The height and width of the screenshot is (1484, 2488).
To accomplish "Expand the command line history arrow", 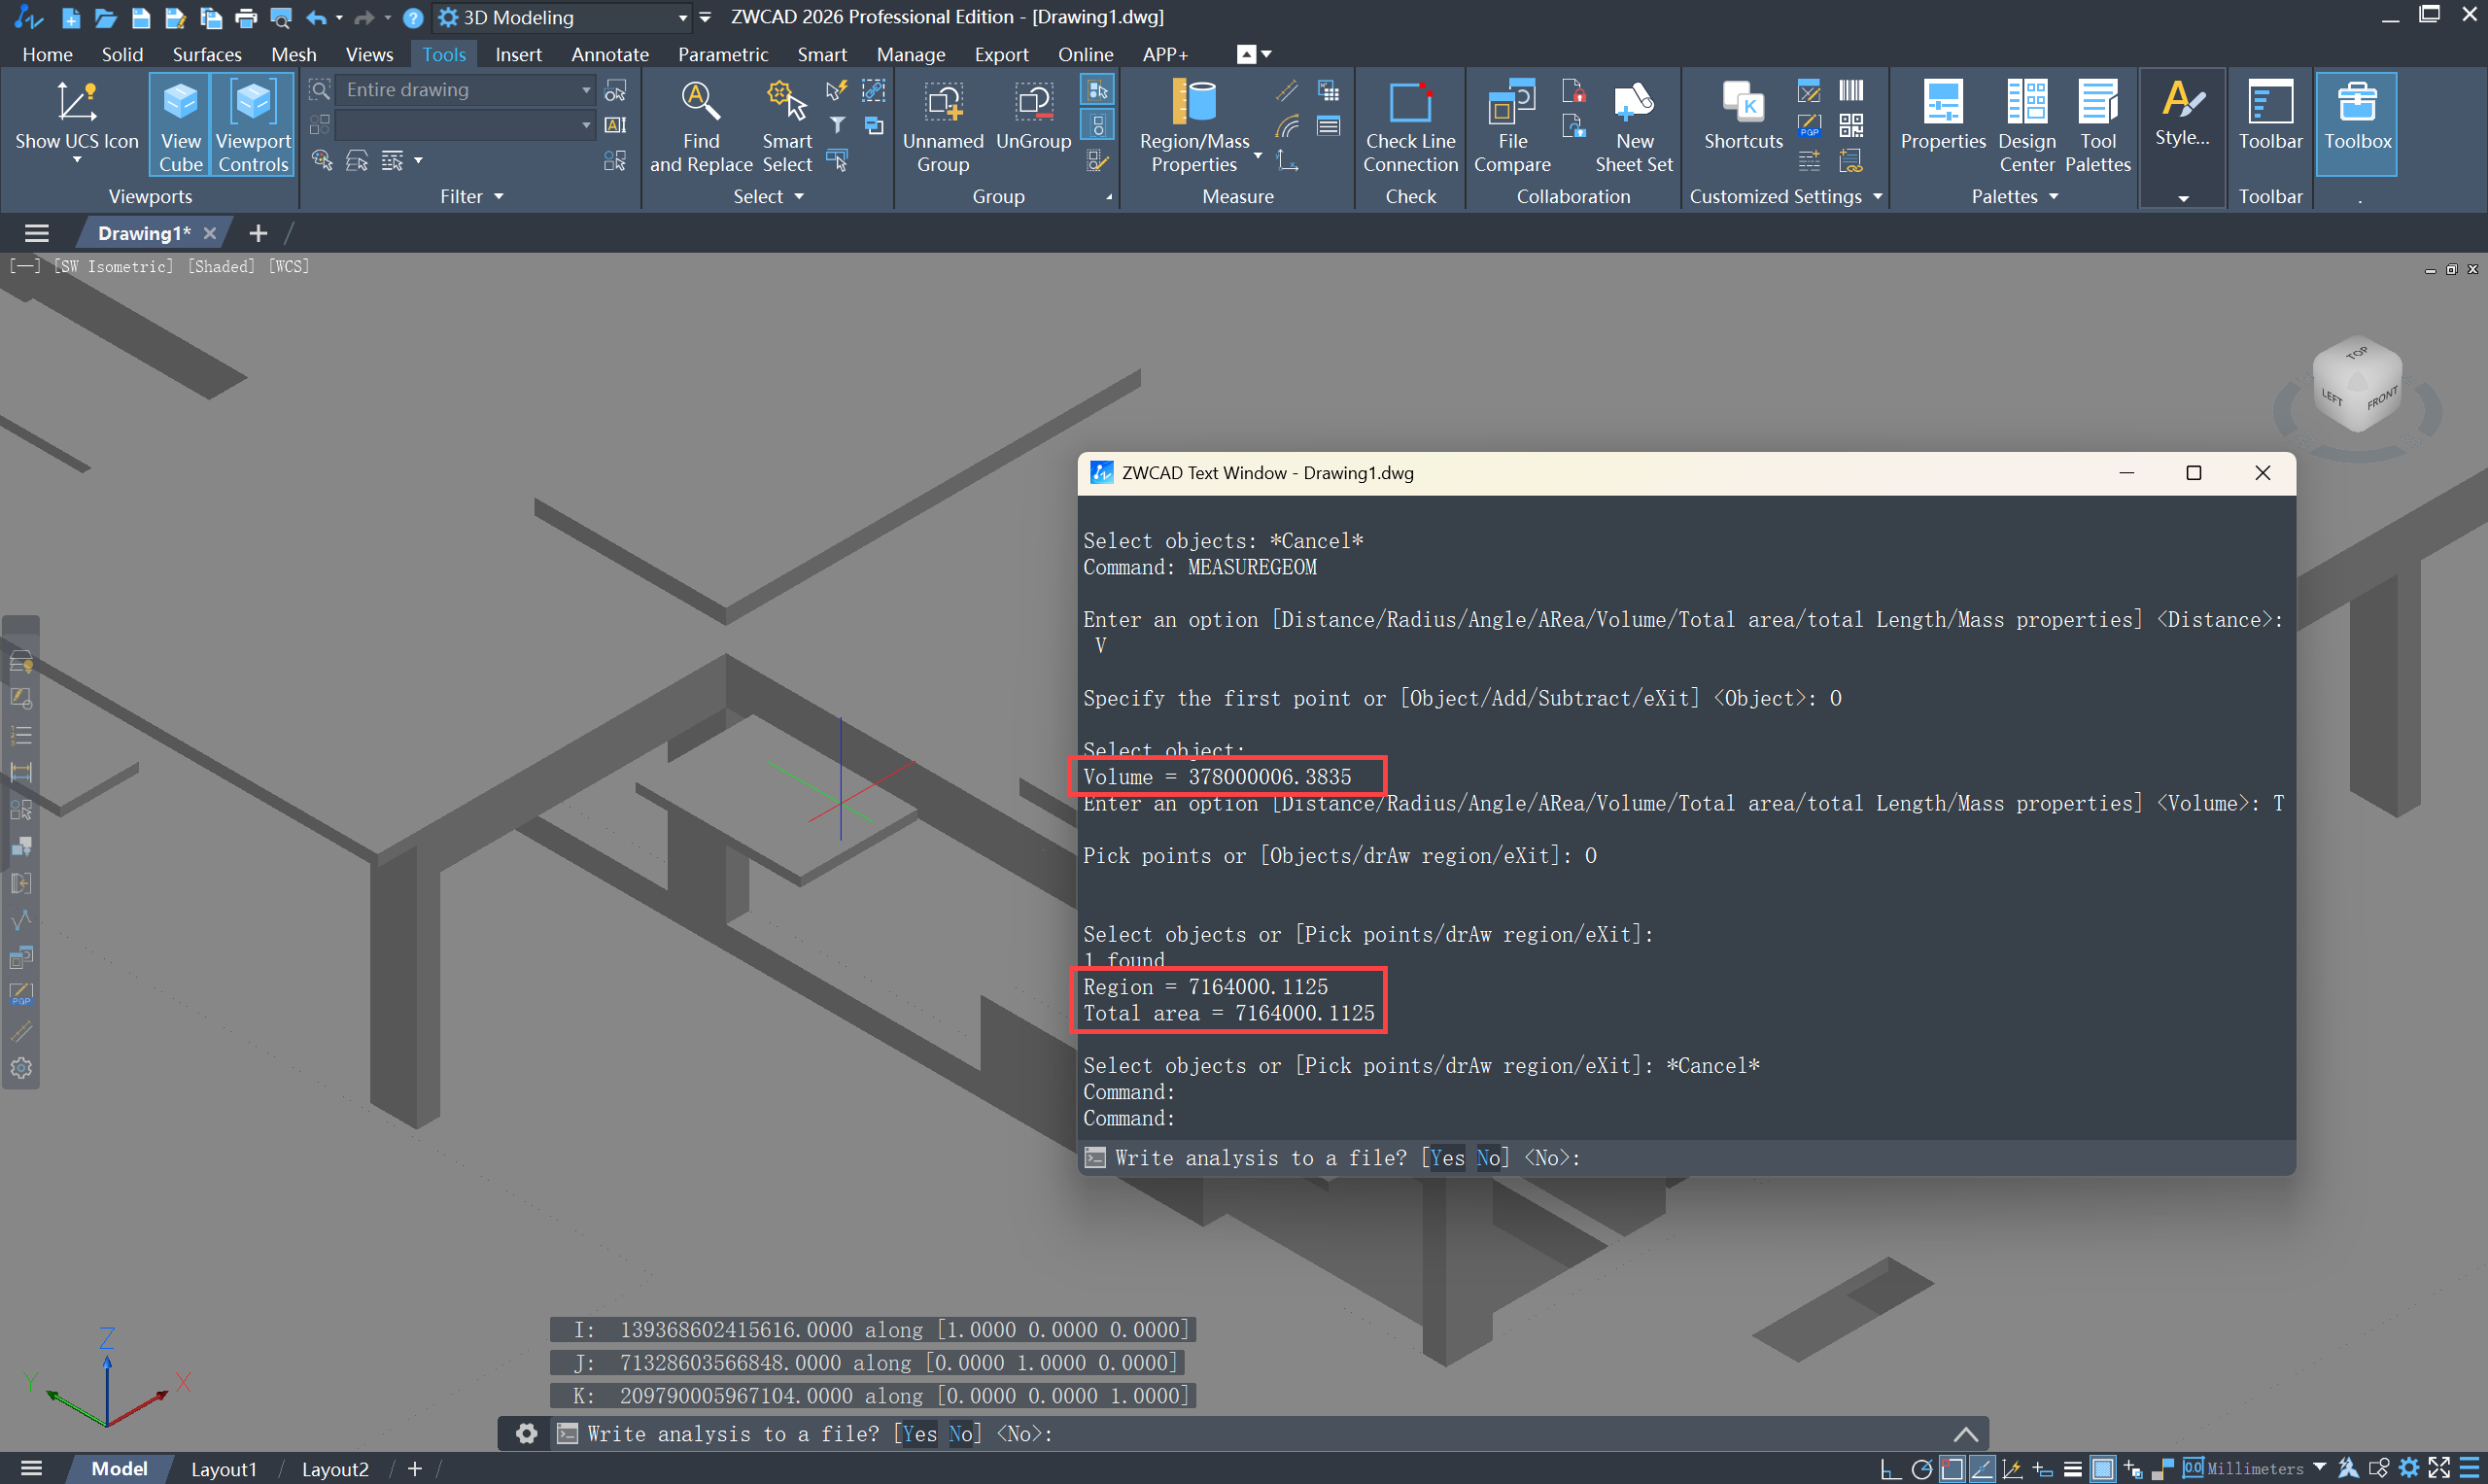I will tap(1965, 1433).
